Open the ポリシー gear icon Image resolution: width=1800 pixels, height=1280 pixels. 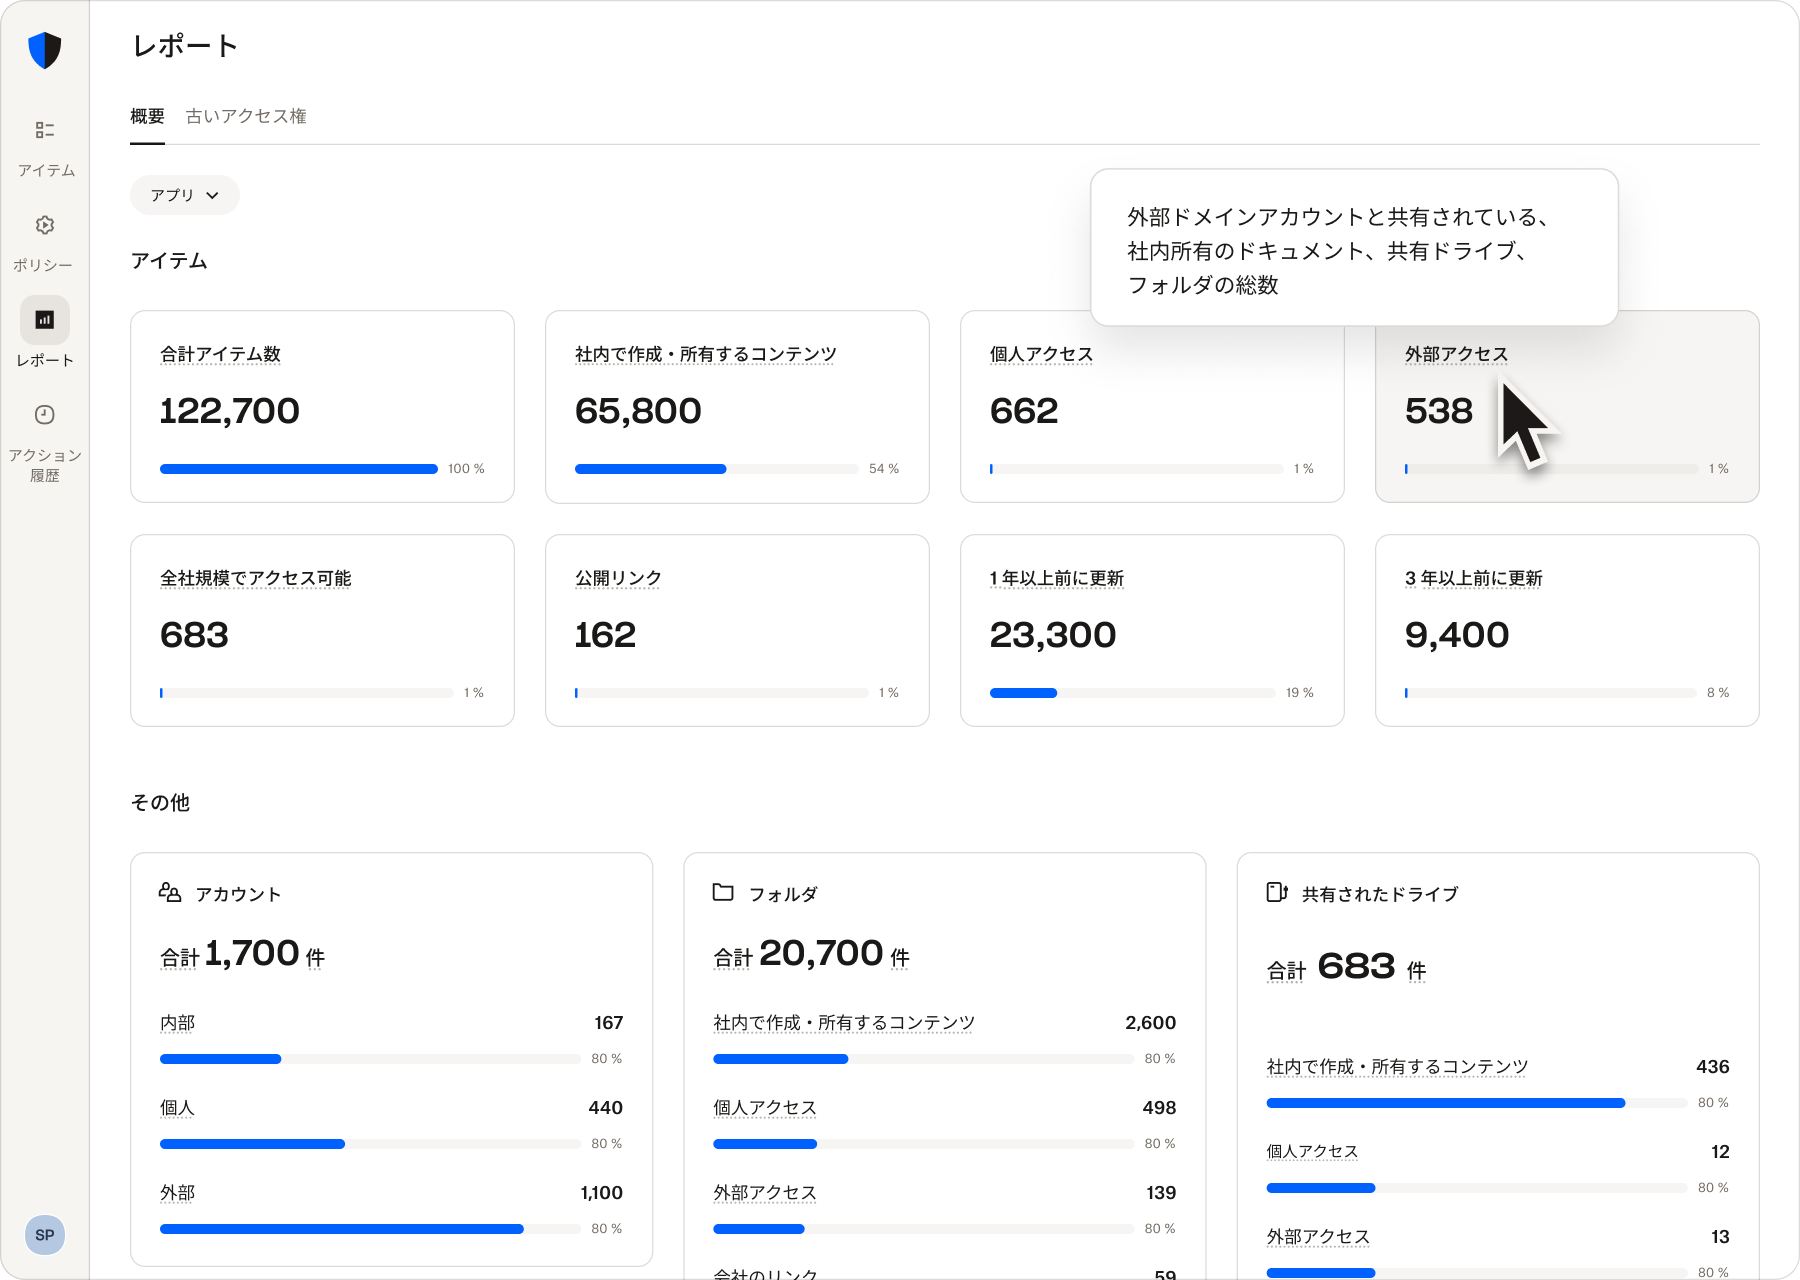pos(45,225)
